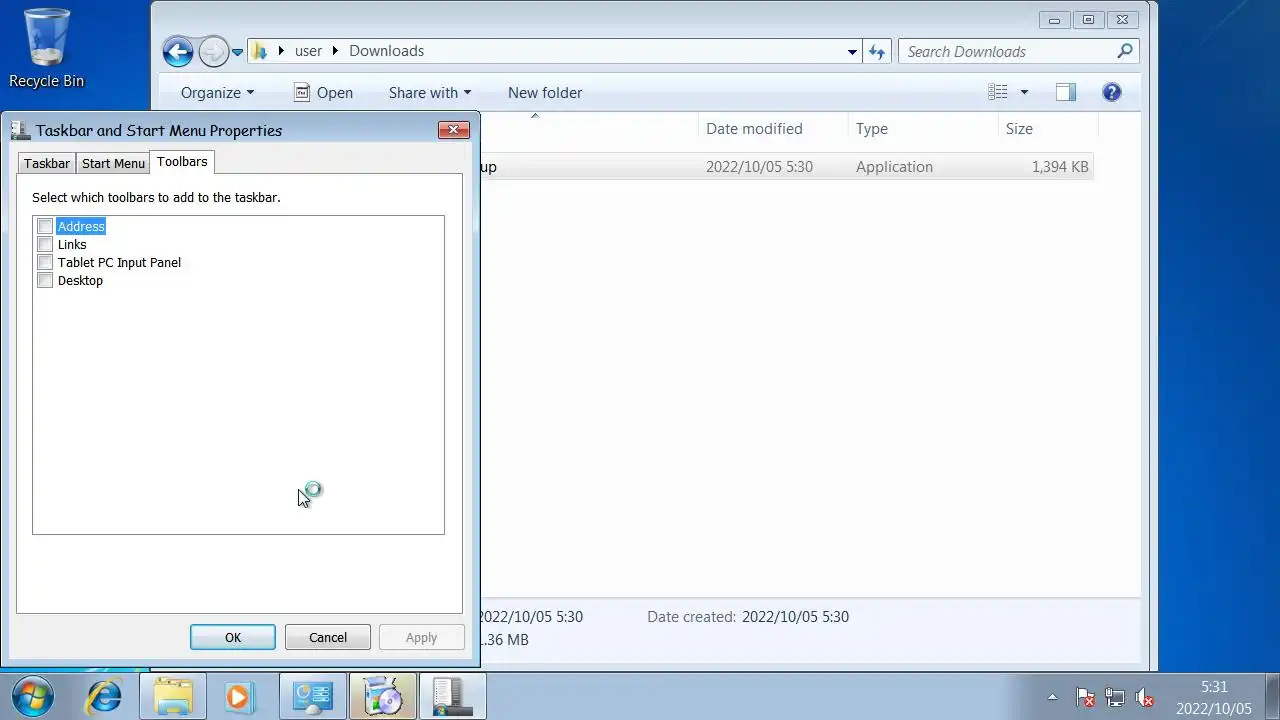This screenshot has height=720, width=1280.
Task: Click OK in Taskbar properties dialog
Action: tap(233, 638)
